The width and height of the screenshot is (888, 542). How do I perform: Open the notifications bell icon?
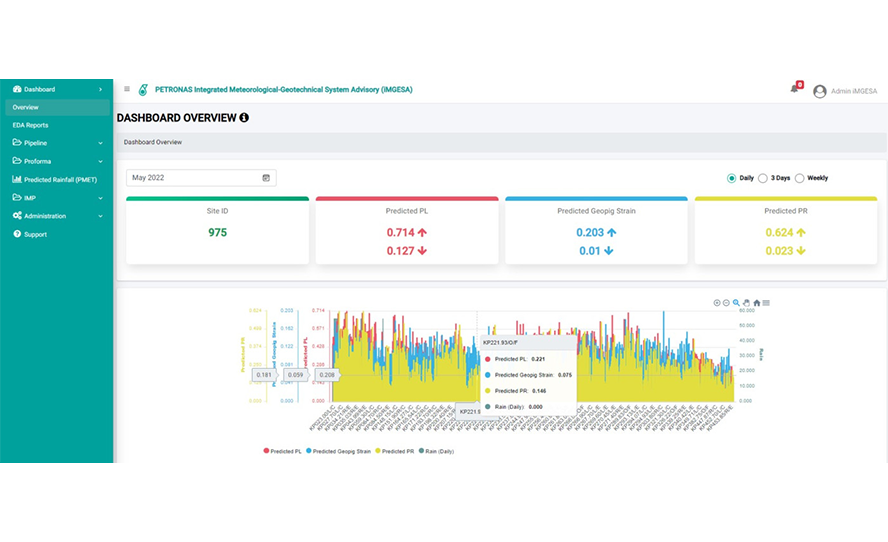794,89
